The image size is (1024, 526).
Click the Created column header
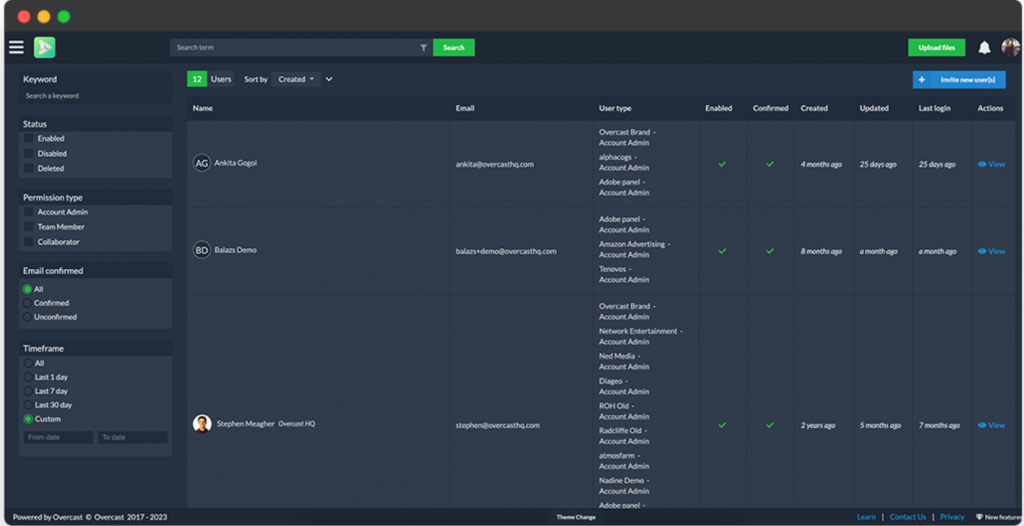pos(814,108)
